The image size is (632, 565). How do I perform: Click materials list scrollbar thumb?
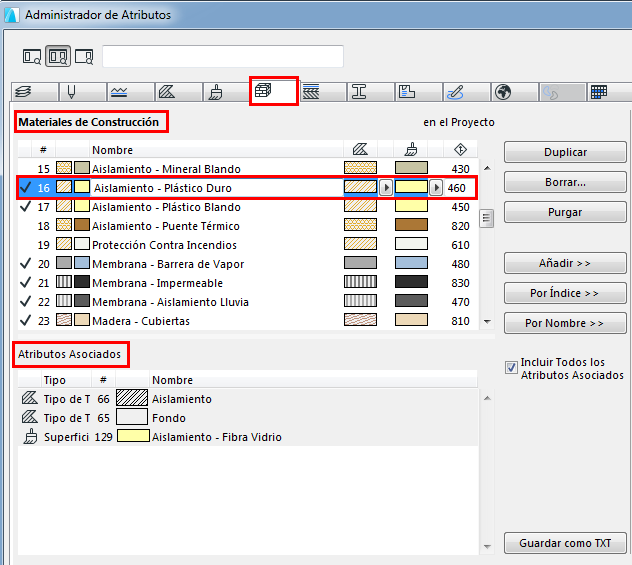point(486,218)
